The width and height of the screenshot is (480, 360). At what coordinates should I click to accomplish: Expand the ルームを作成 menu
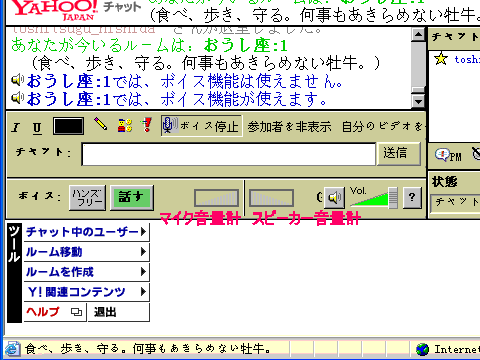click(86, 272)
